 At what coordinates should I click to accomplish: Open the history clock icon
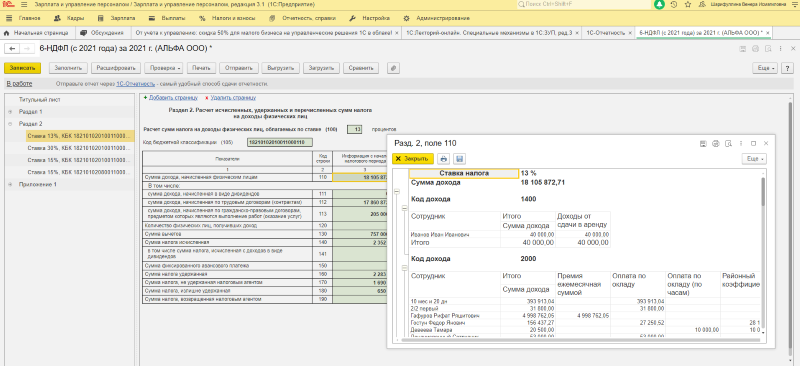tap(674, 5)
